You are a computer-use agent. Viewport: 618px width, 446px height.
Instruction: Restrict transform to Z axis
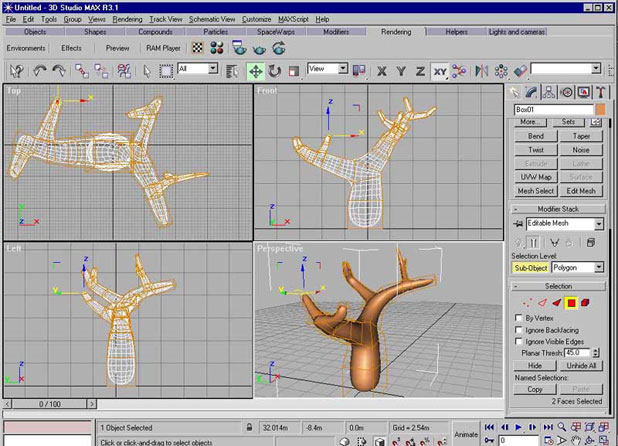pos(420,71)
